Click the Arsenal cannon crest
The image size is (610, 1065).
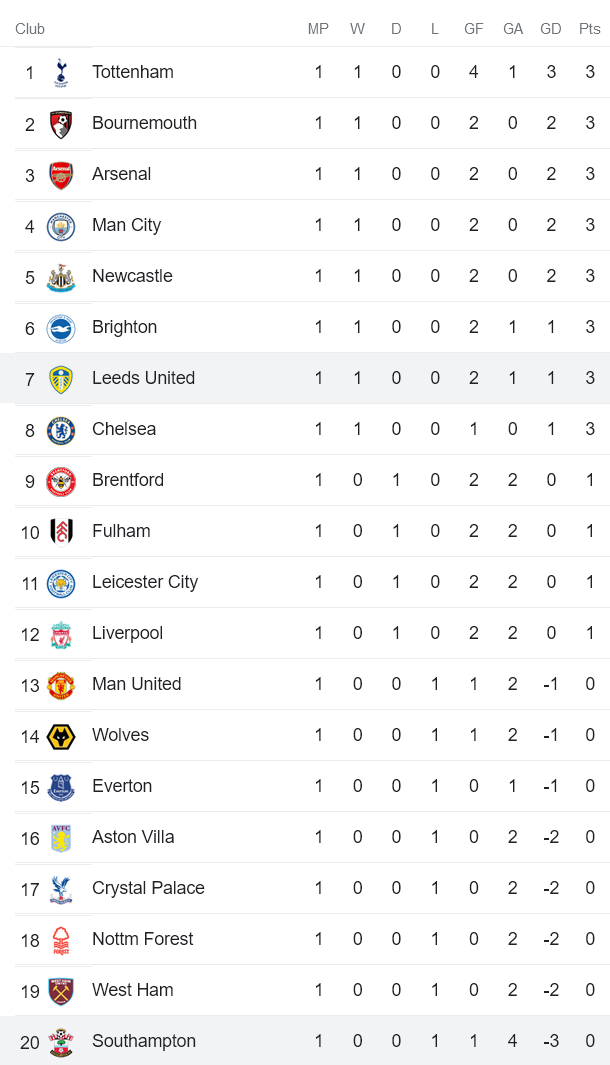61,175
